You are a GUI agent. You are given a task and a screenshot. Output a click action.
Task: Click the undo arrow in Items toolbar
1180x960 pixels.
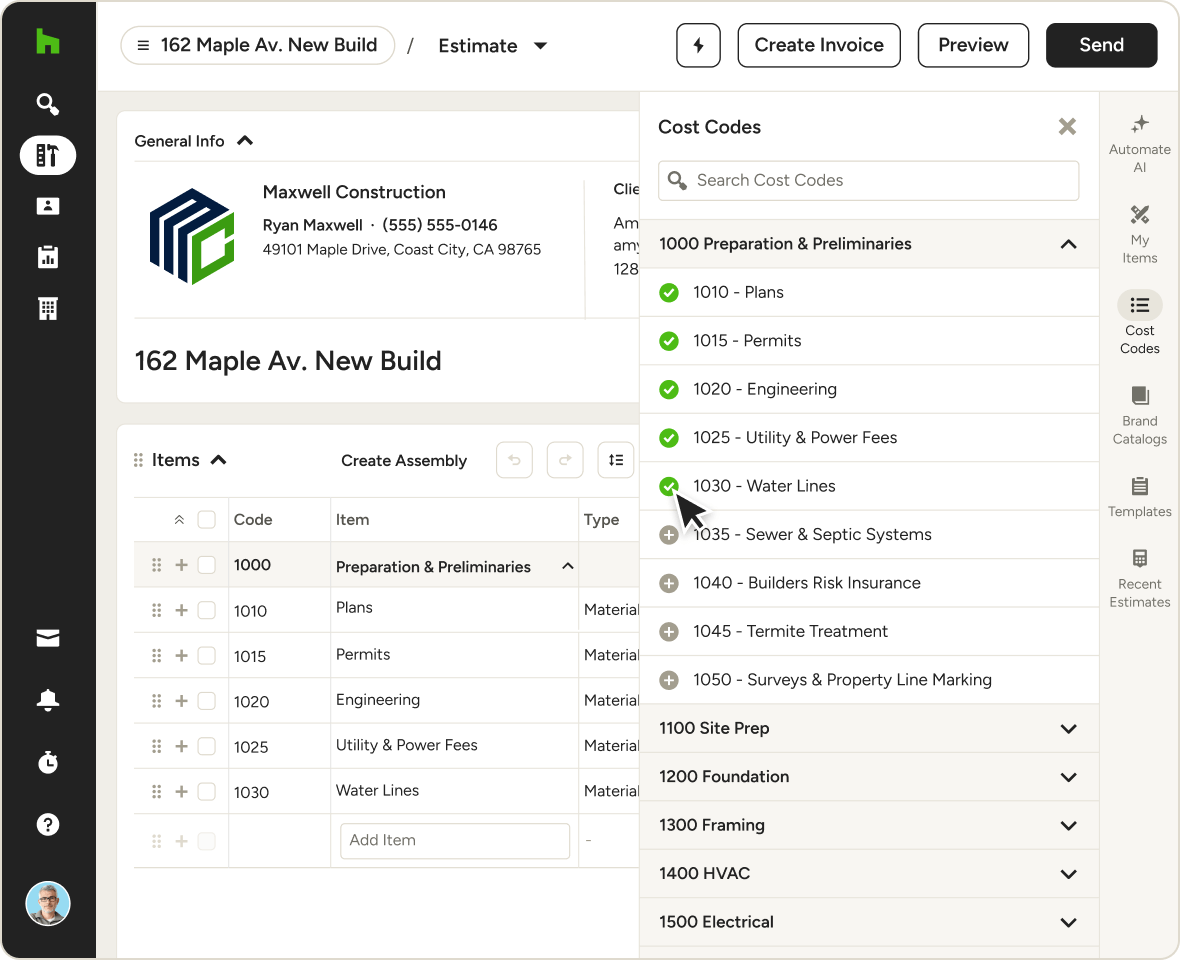[x=514, y=460]
